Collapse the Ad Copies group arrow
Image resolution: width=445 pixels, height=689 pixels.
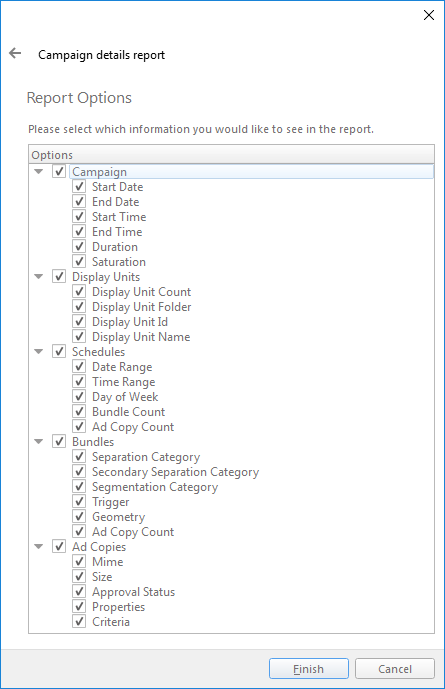point(39,547)
